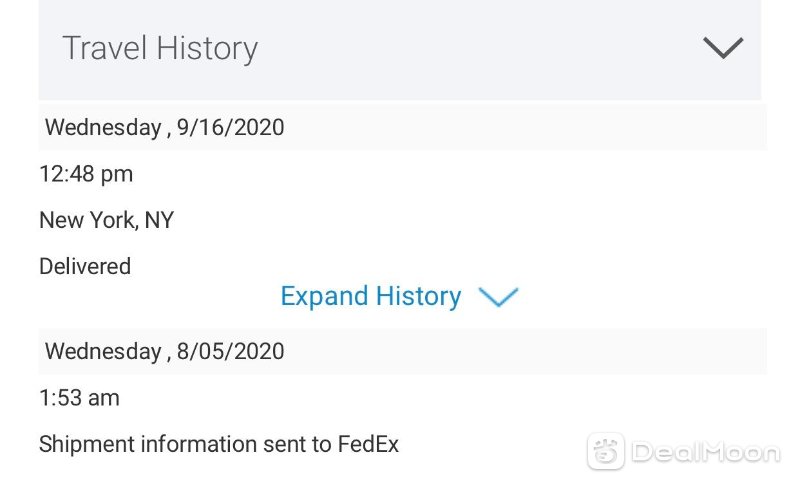Click the word FedEx in shipment status
The height and width of the screenshot is (484, 800).
coord(368,444)
